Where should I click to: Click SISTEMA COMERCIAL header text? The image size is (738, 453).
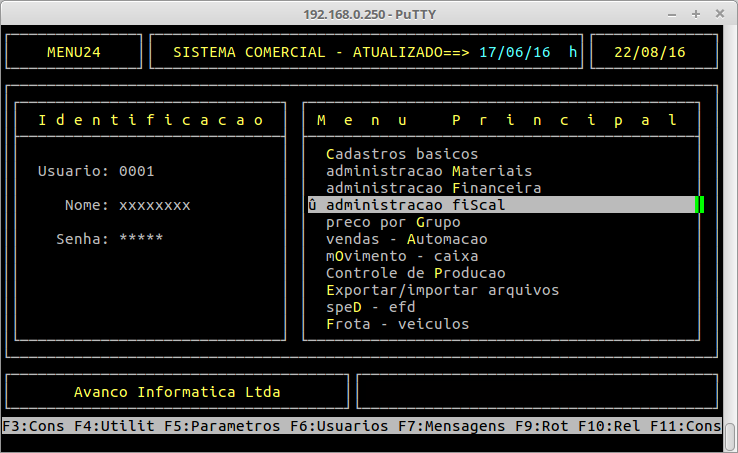(x=249, y=52)
